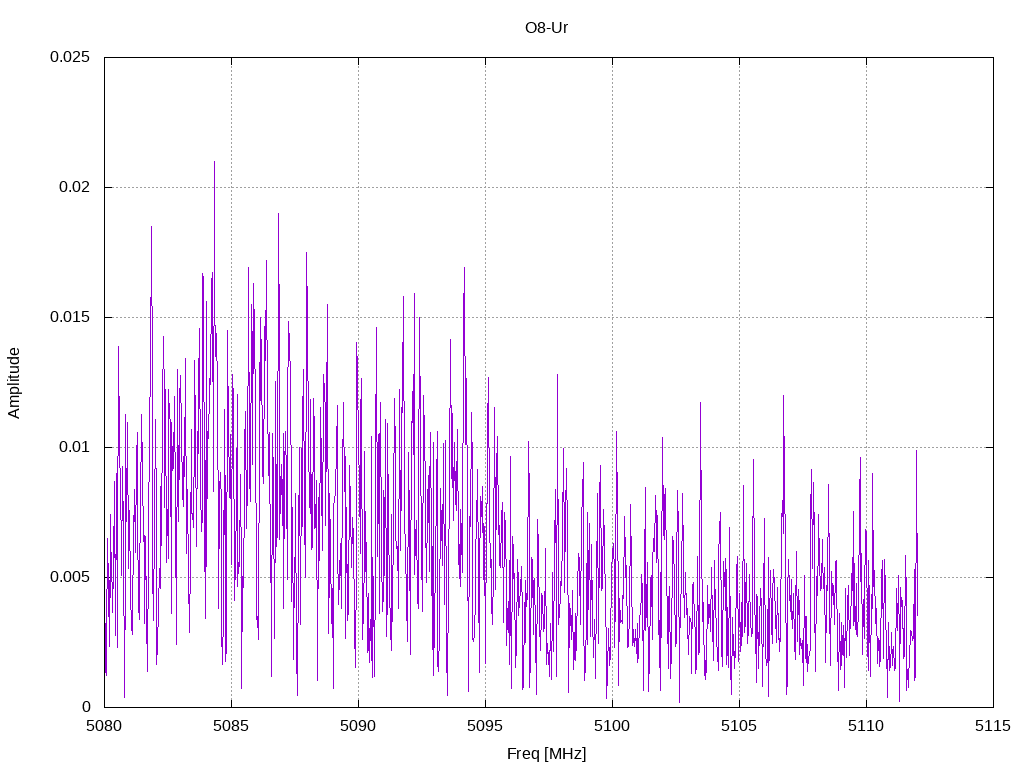Select y-axis tick label 0.02

[x=74, y=187]
